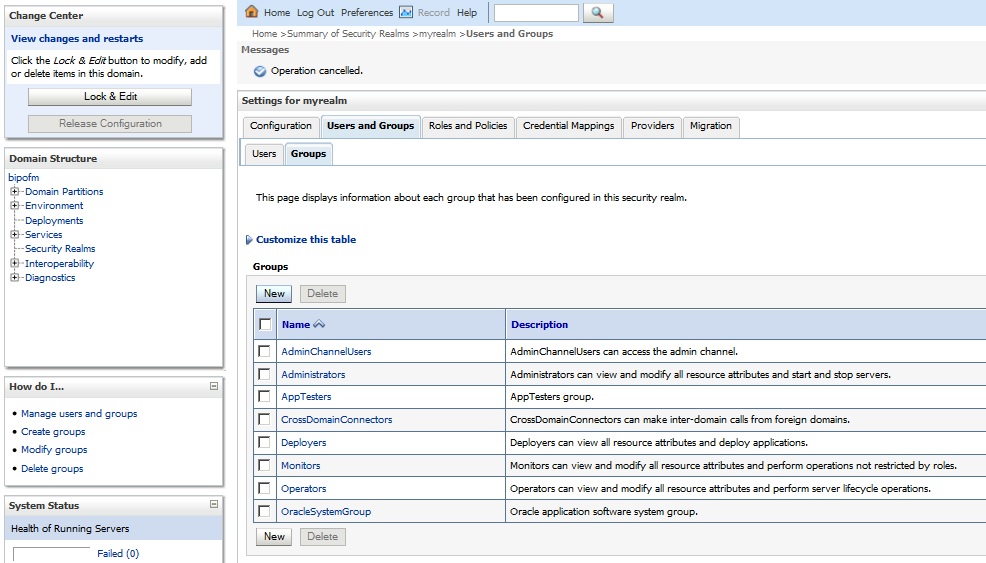This screenshot has height=563, width=986.
Task: Expand Environment tree node
Action: pos(14,205)
